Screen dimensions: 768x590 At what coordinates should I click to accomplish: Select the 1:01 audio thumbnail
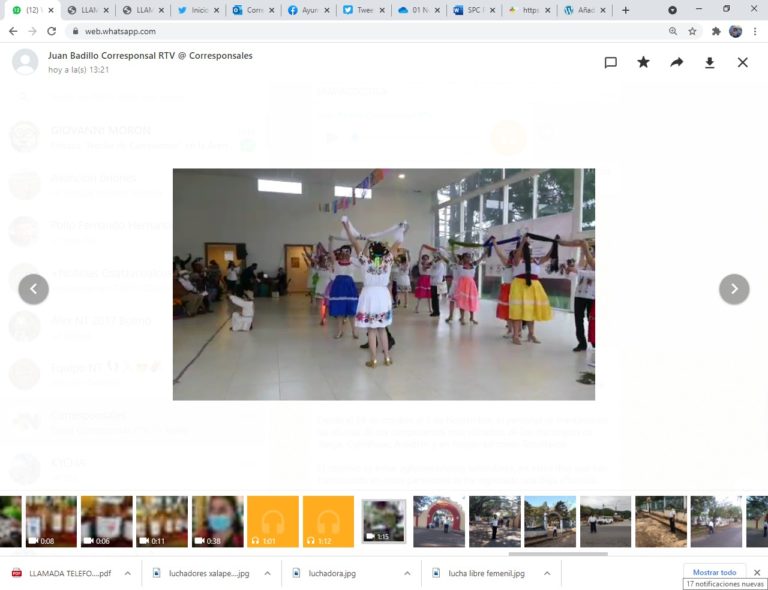(273, 521)
